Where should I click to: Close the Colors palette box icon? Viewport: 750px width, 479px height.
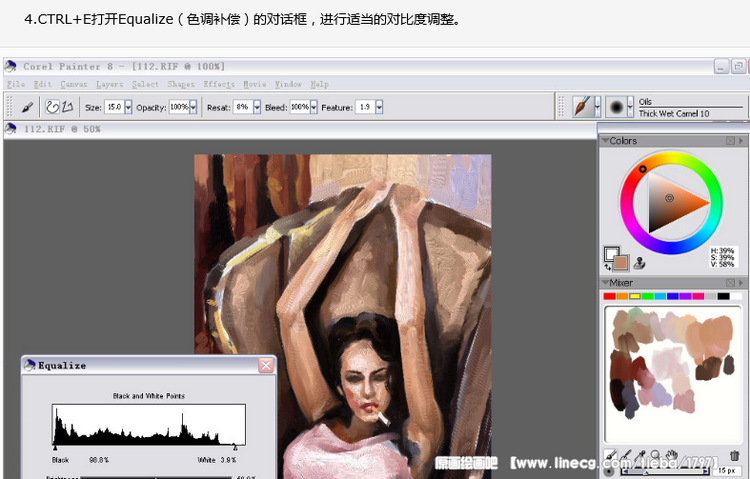tap(730, 141)
